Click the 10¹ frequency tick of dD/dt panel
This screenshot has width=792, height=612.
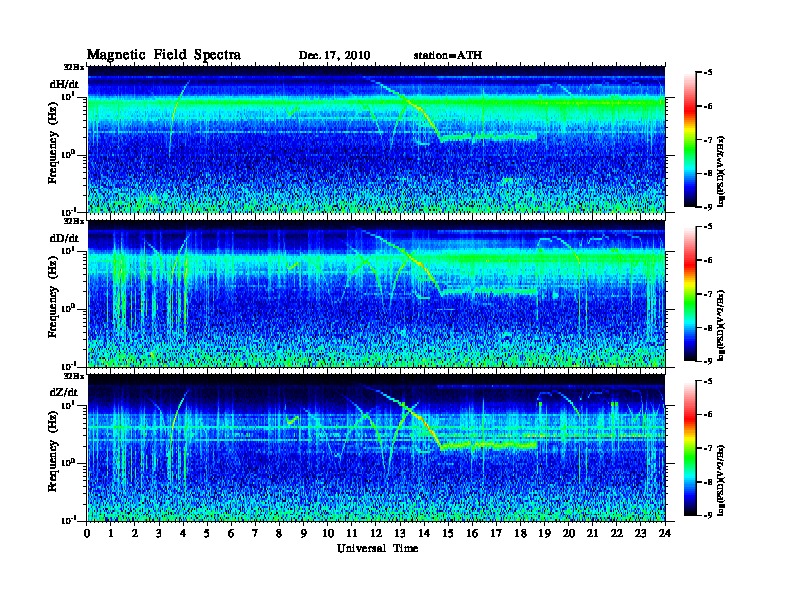click(69, 251)
